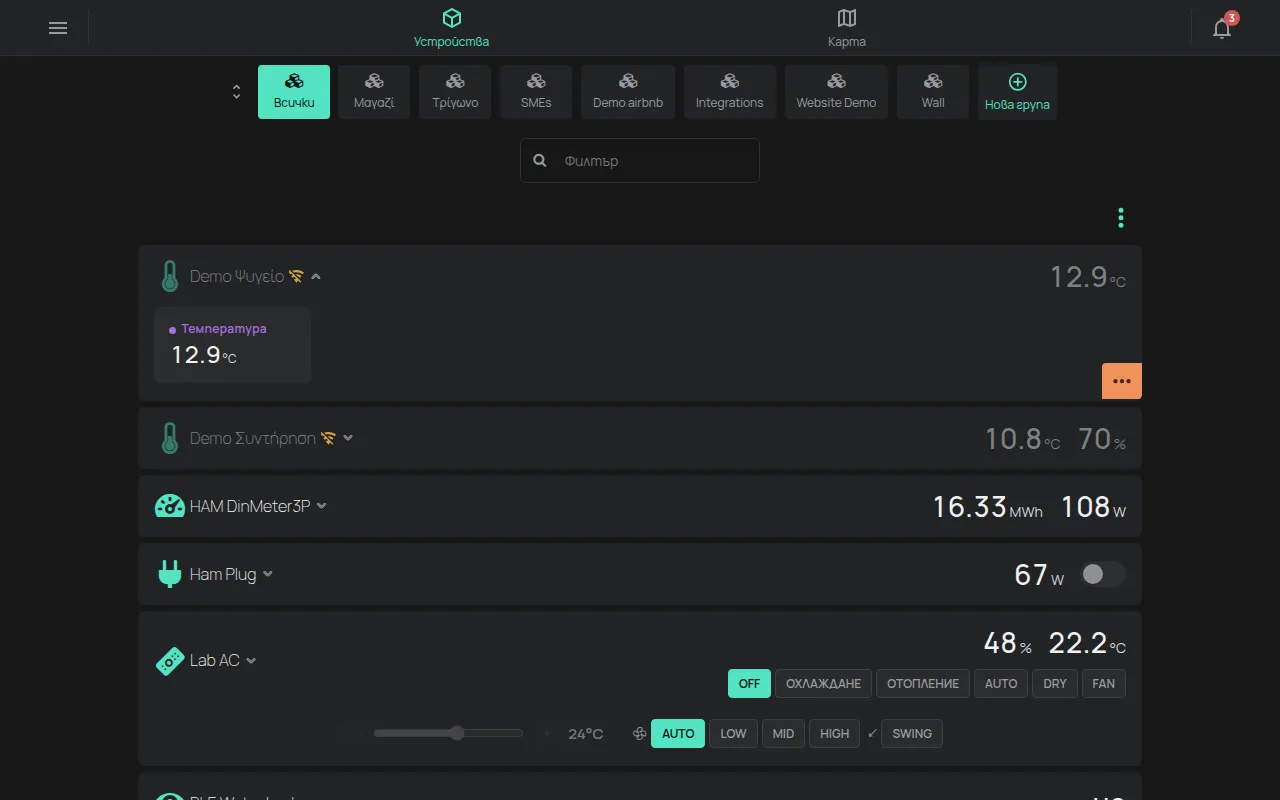Image resolution: width=1280 pixels, height=800 pixels.
Task: Click the Wi-Fi warning icon on Demo Ψυγείο
Action: (x=296, y=276)
